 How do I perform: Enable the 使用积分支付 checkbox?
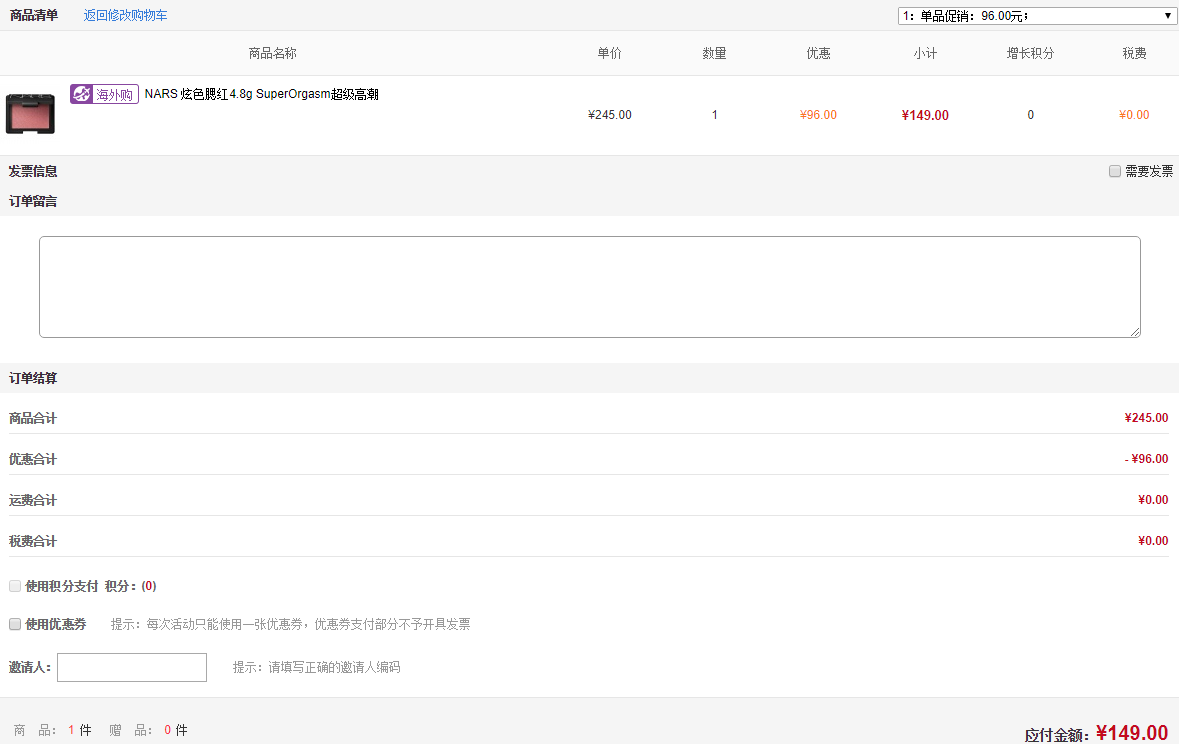[15, 586]
